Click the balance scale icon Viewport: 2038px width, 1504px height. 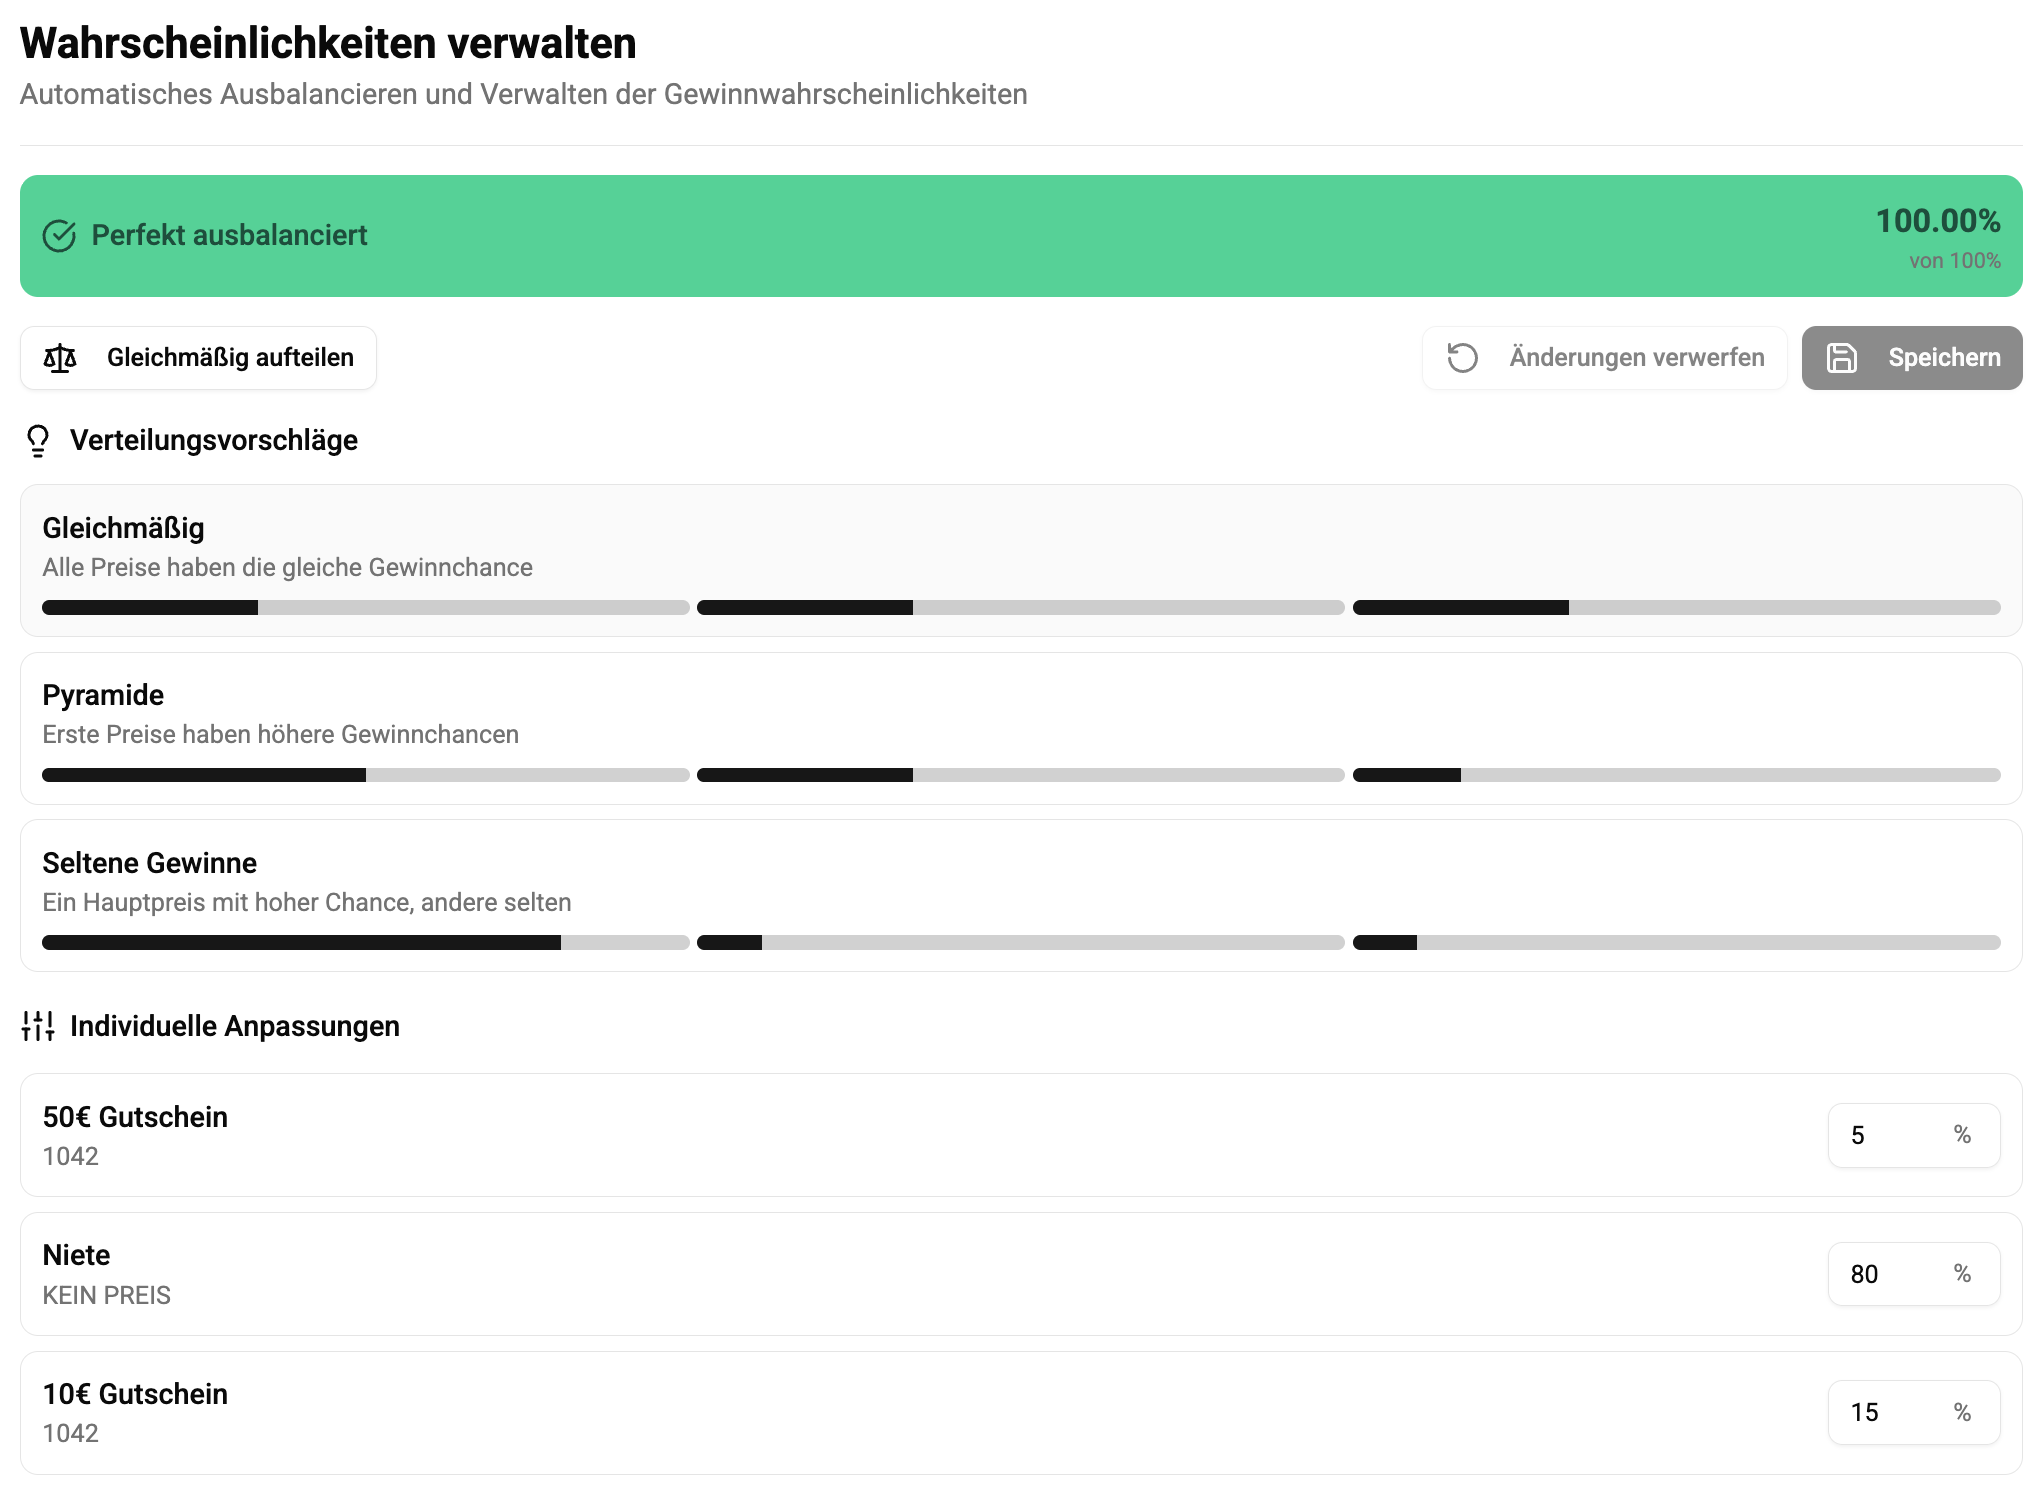60,358
